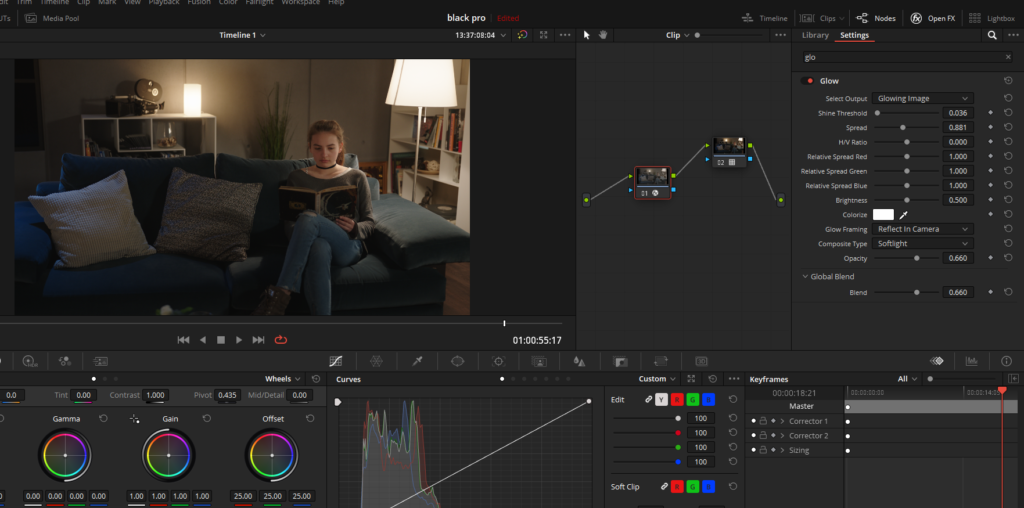Click the viewer expand fullscreen icon
This screenshot has width=1024, height=508.
click(543, 35)
